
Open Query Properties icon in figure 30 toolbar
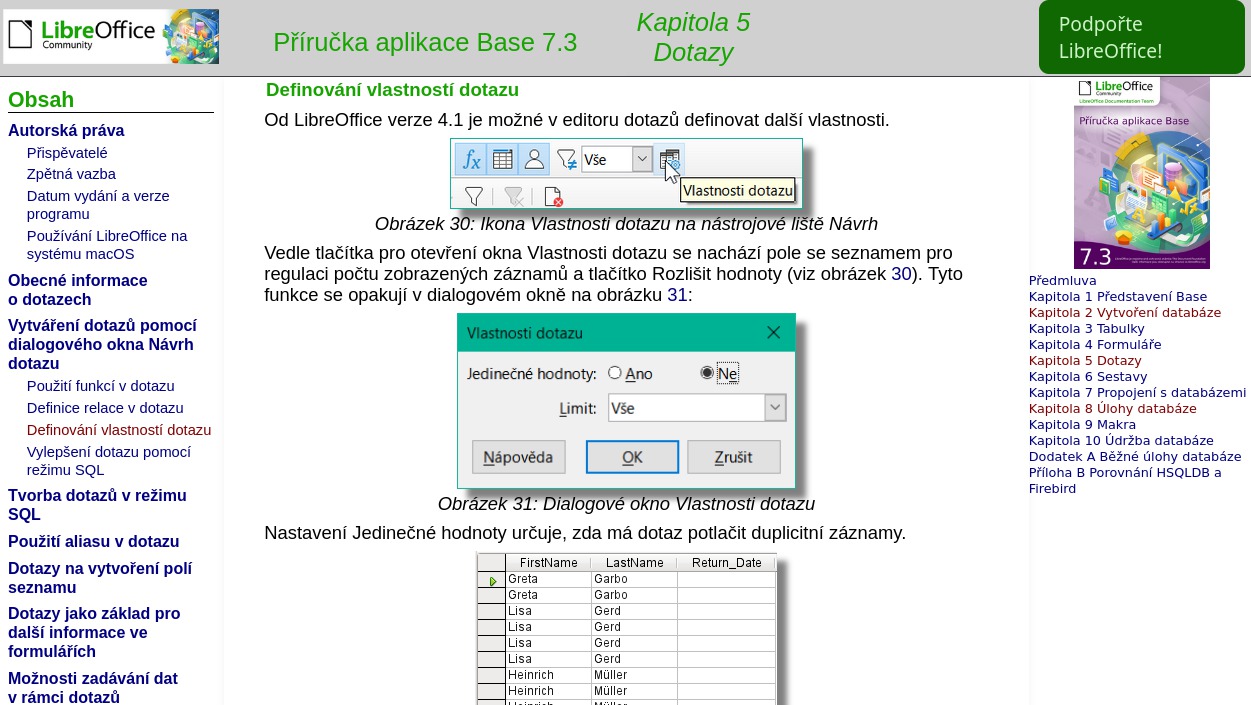[670, 160]
